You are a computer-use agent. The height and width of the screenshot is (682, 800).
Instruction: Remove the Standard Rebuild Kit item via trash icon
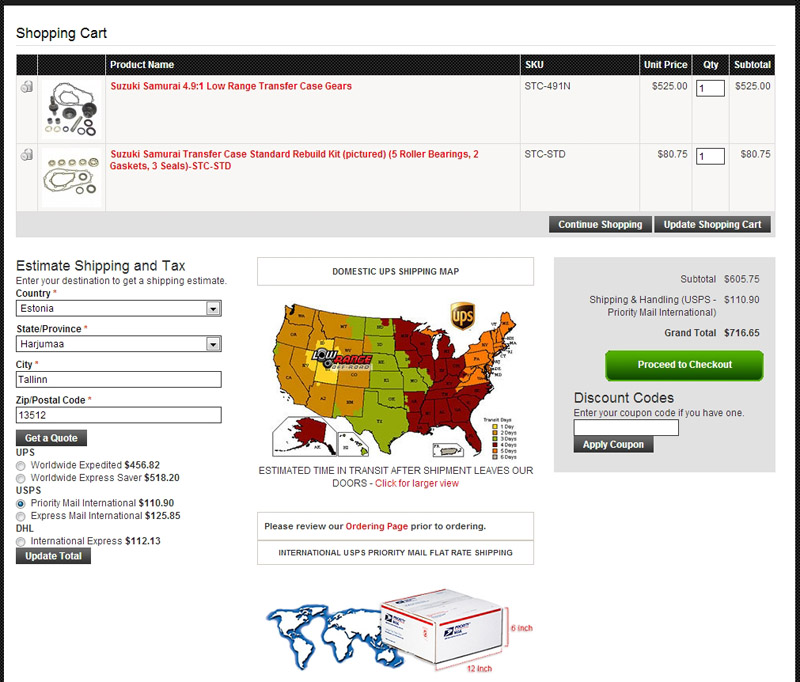point(27,154)
